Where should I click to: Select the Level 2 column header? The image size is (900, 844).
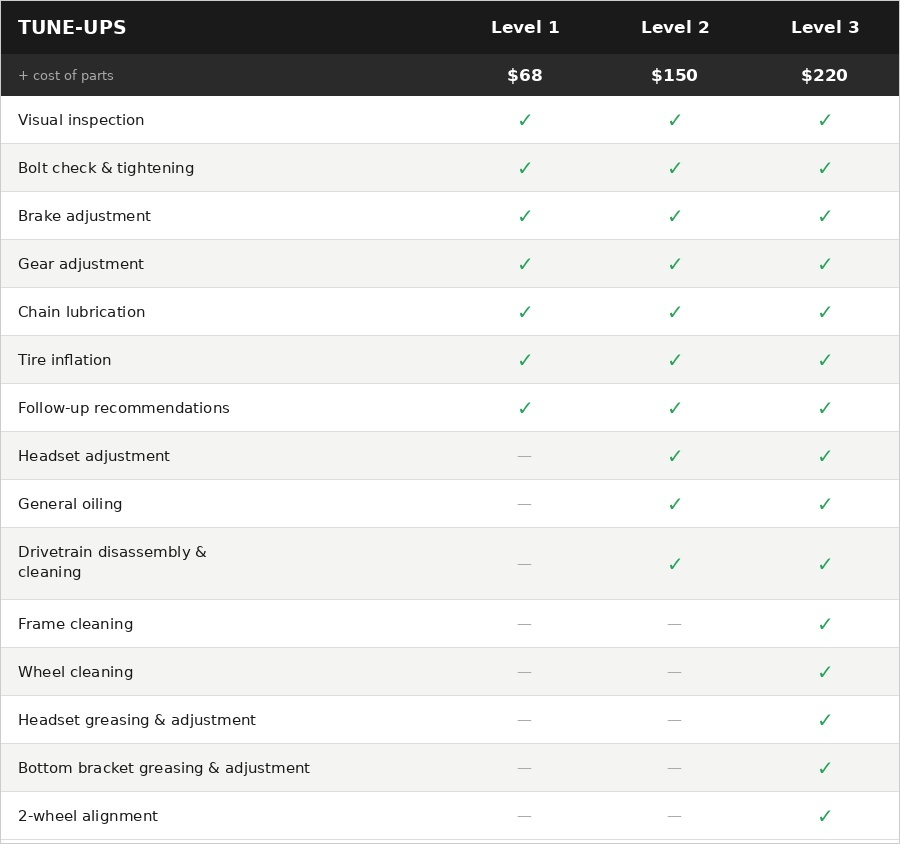[675, 28]
